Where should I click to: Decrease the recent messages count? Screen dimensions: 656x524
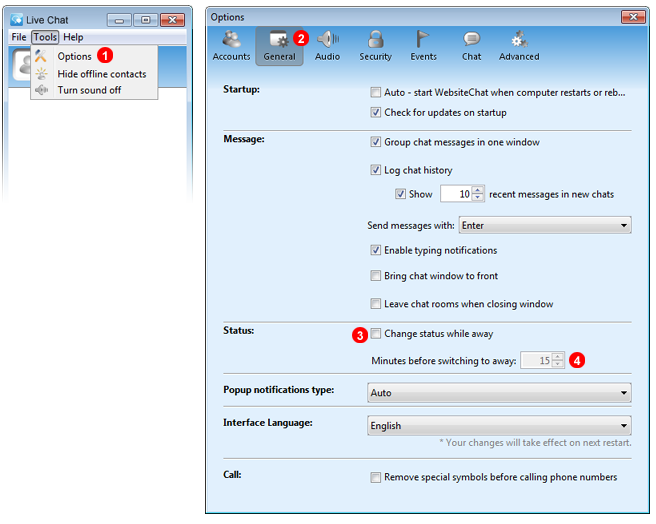(478, 198)
